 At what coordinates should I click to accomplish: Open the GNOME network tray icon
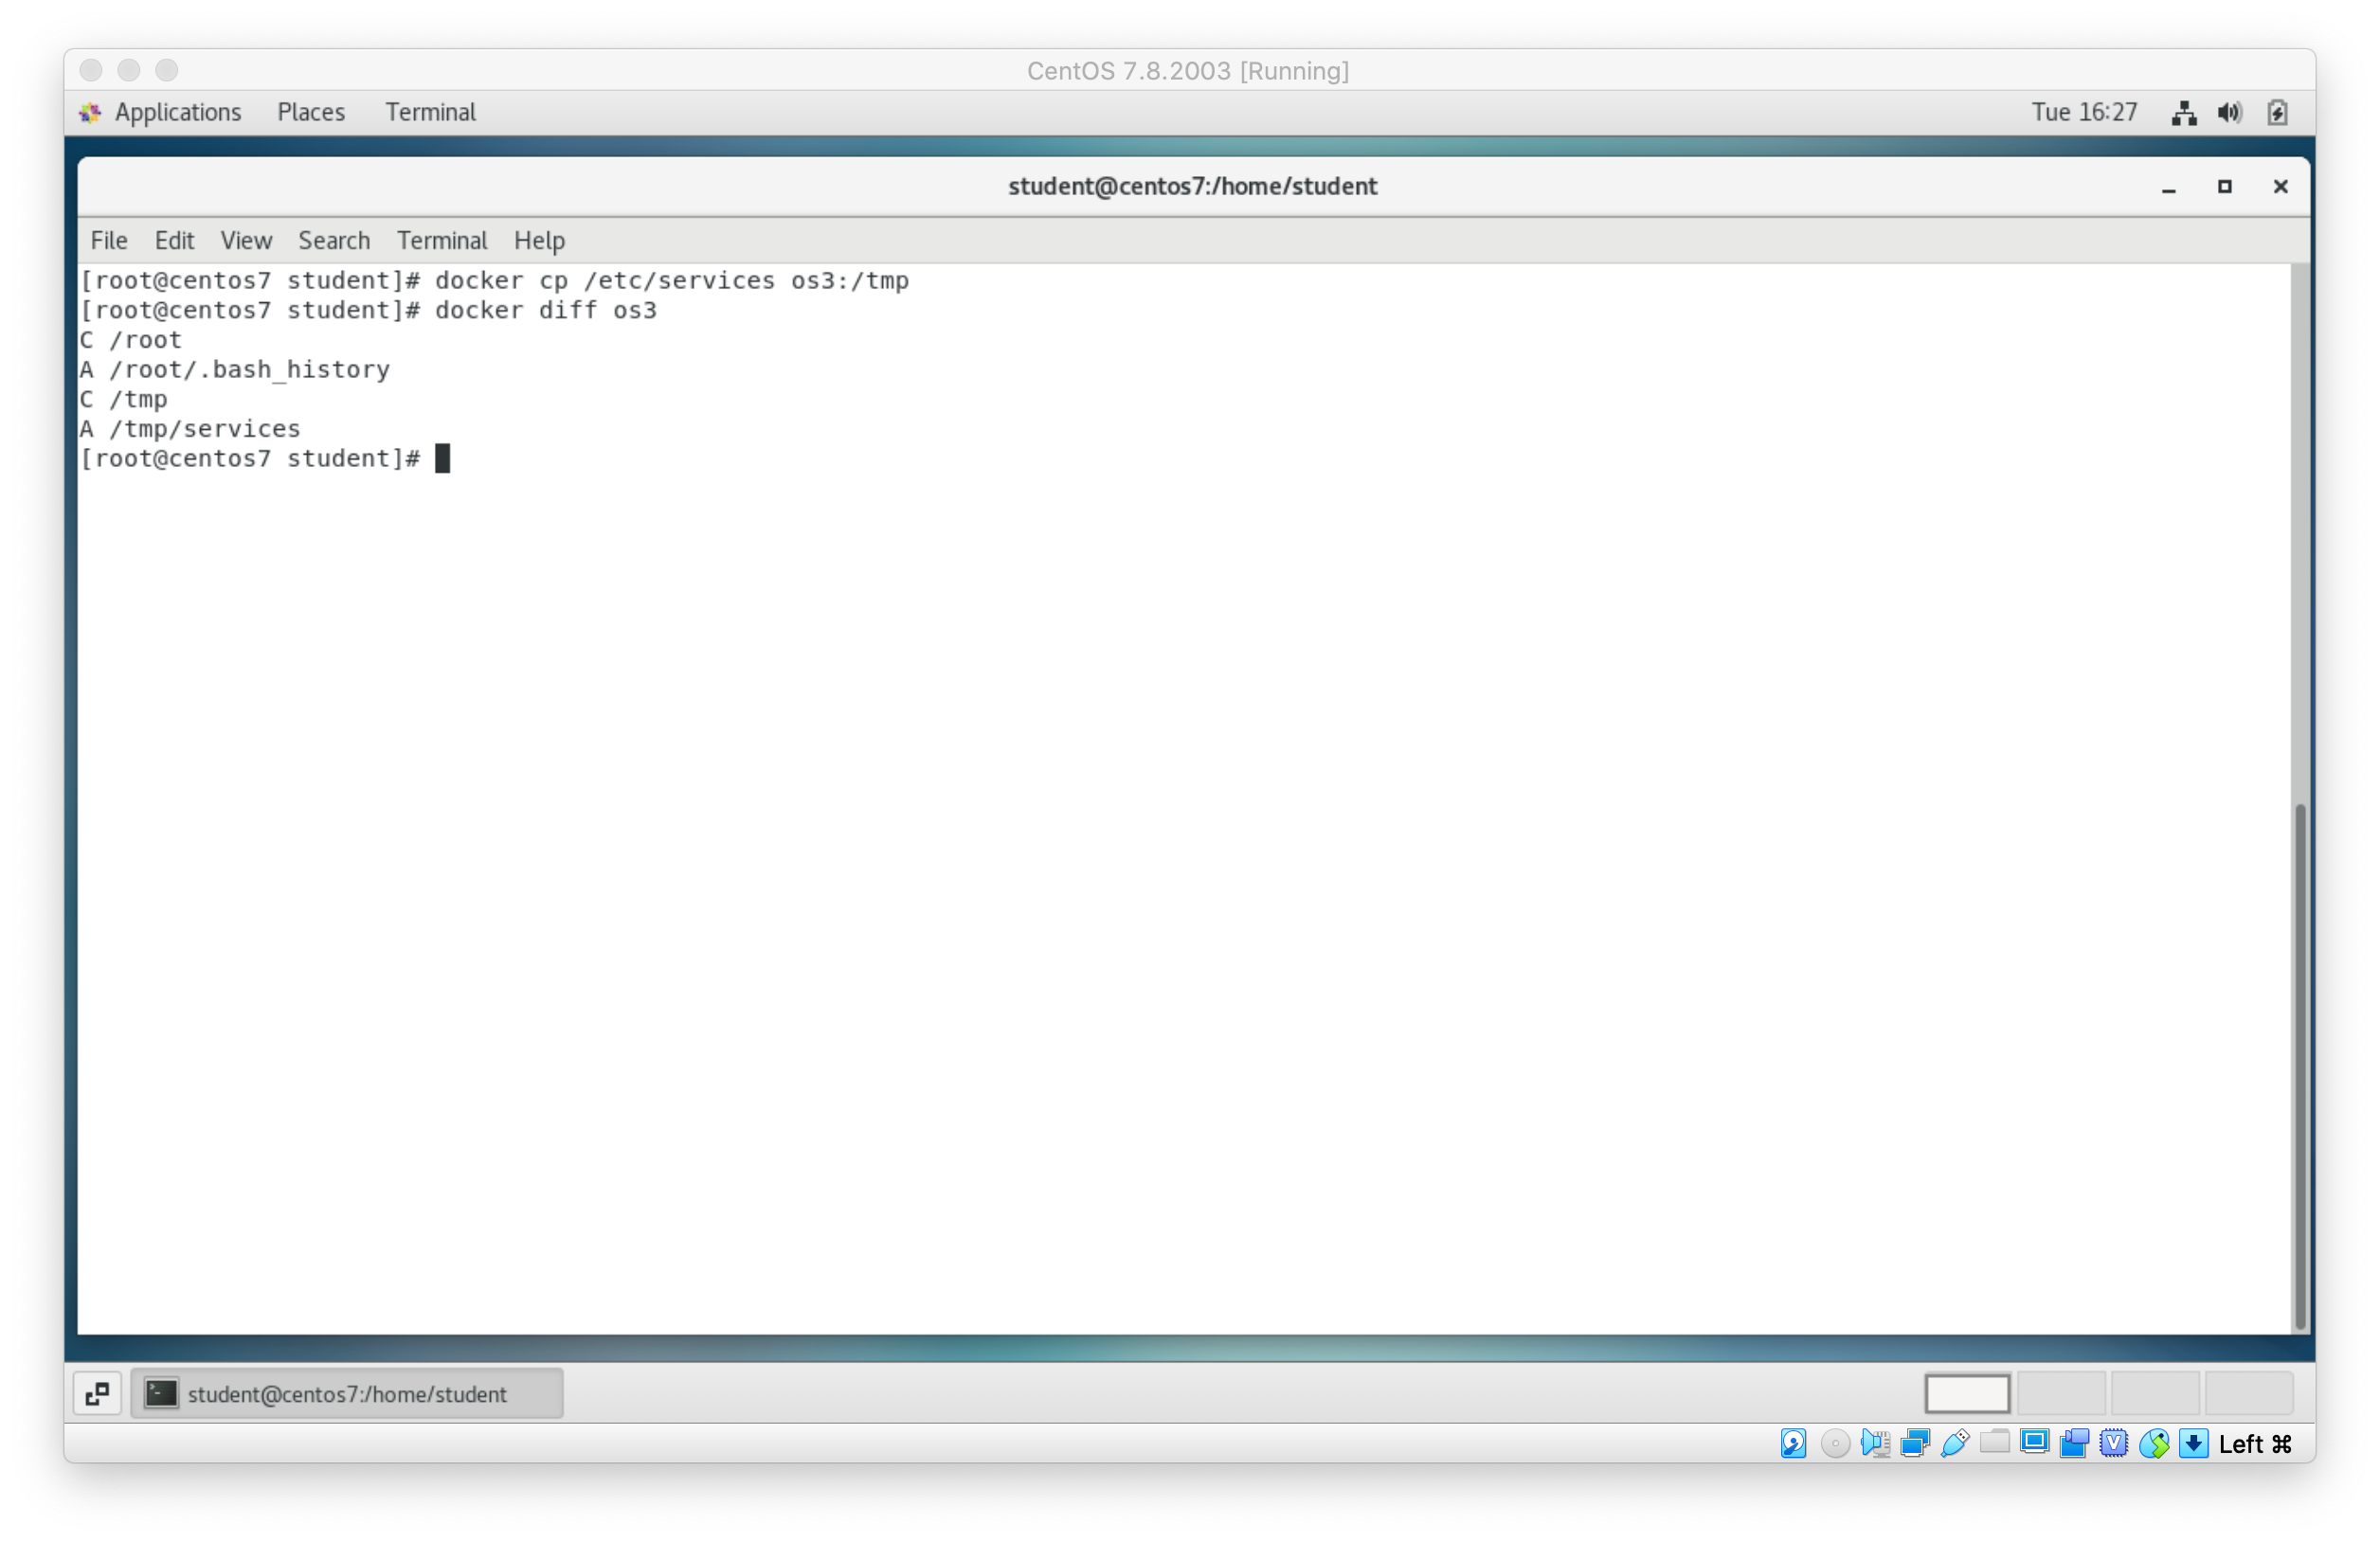point(2184,113)
